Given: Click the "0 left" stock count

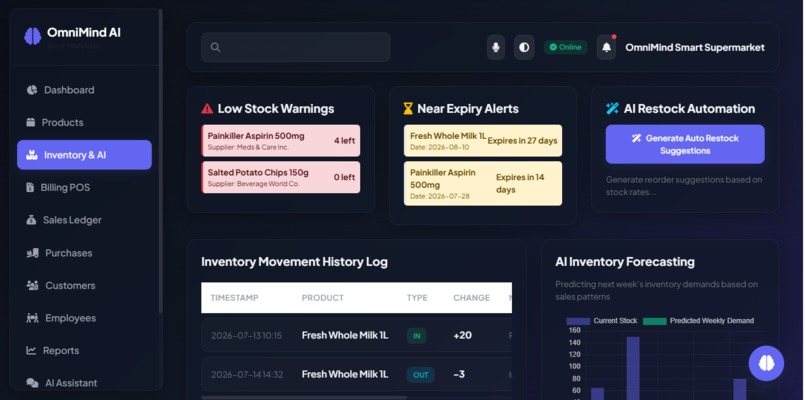Looking at the screenshot, I should pos(344,177).
